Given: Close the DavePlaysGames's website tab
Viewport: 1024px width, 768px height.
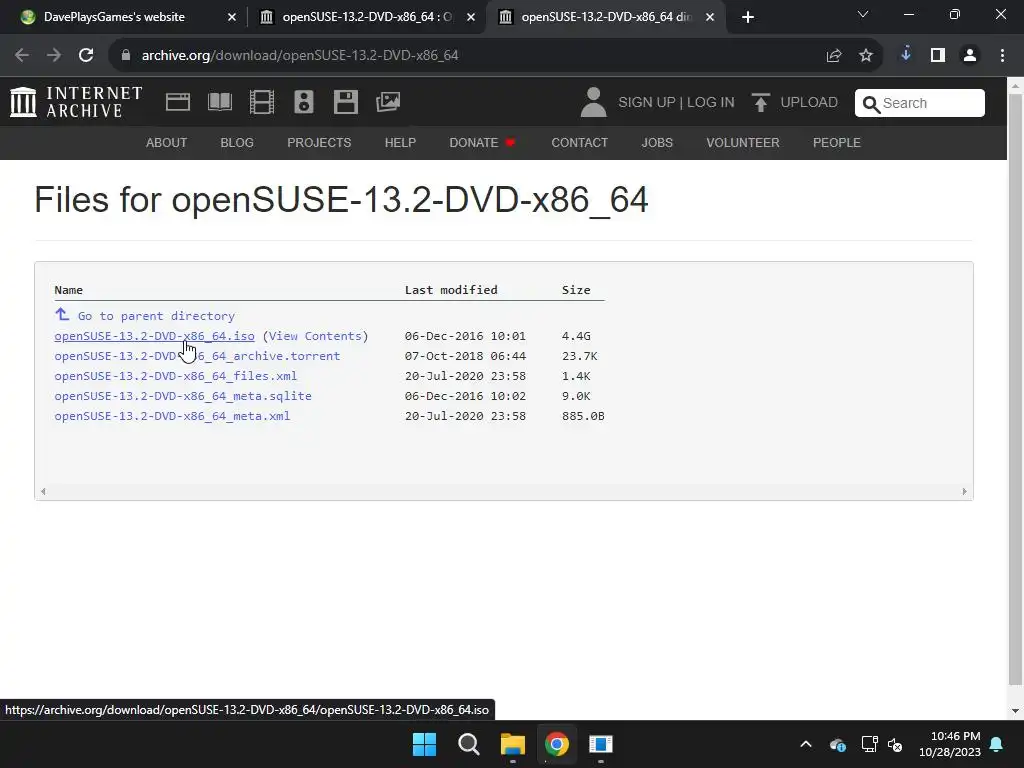Looking at the screenshot, I should pyautogui.click(x=232, y=17).
